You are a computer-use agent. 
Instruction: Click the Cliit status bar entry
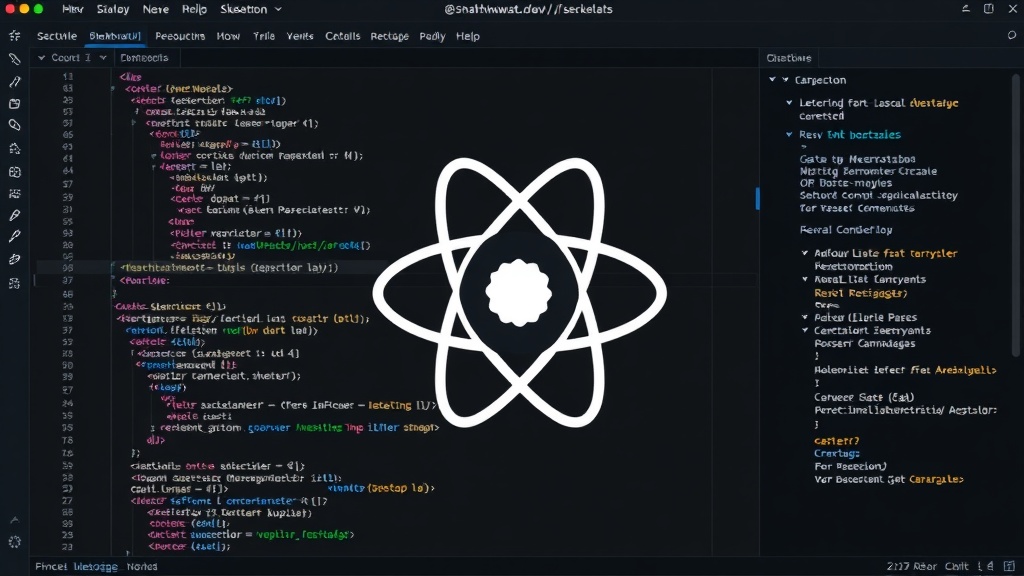[957, 566]
